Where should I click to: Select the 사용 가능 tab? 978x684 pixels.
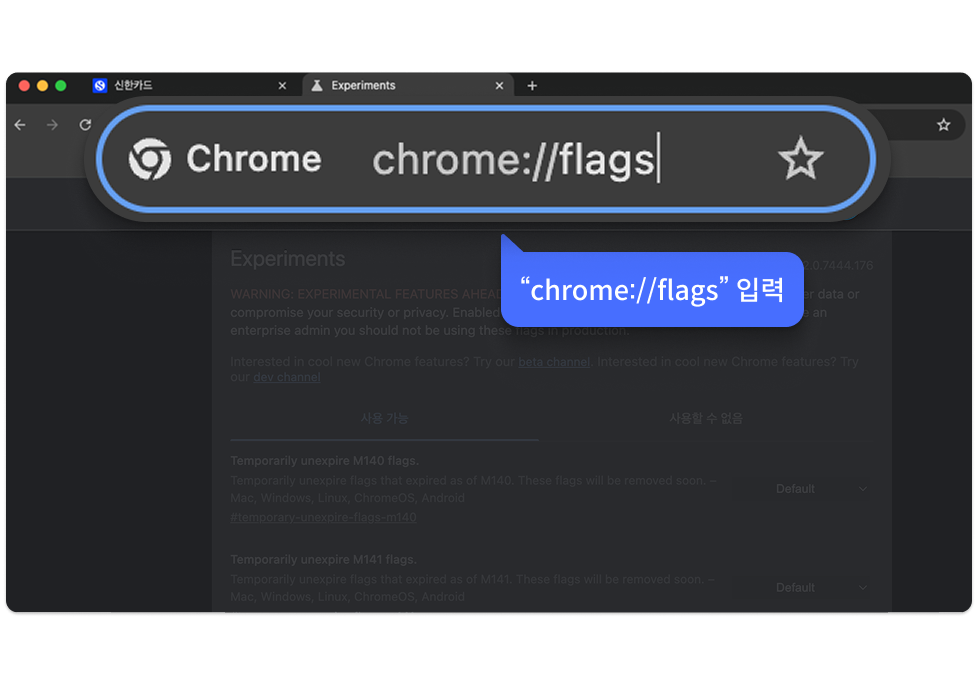tap(384, 418)
